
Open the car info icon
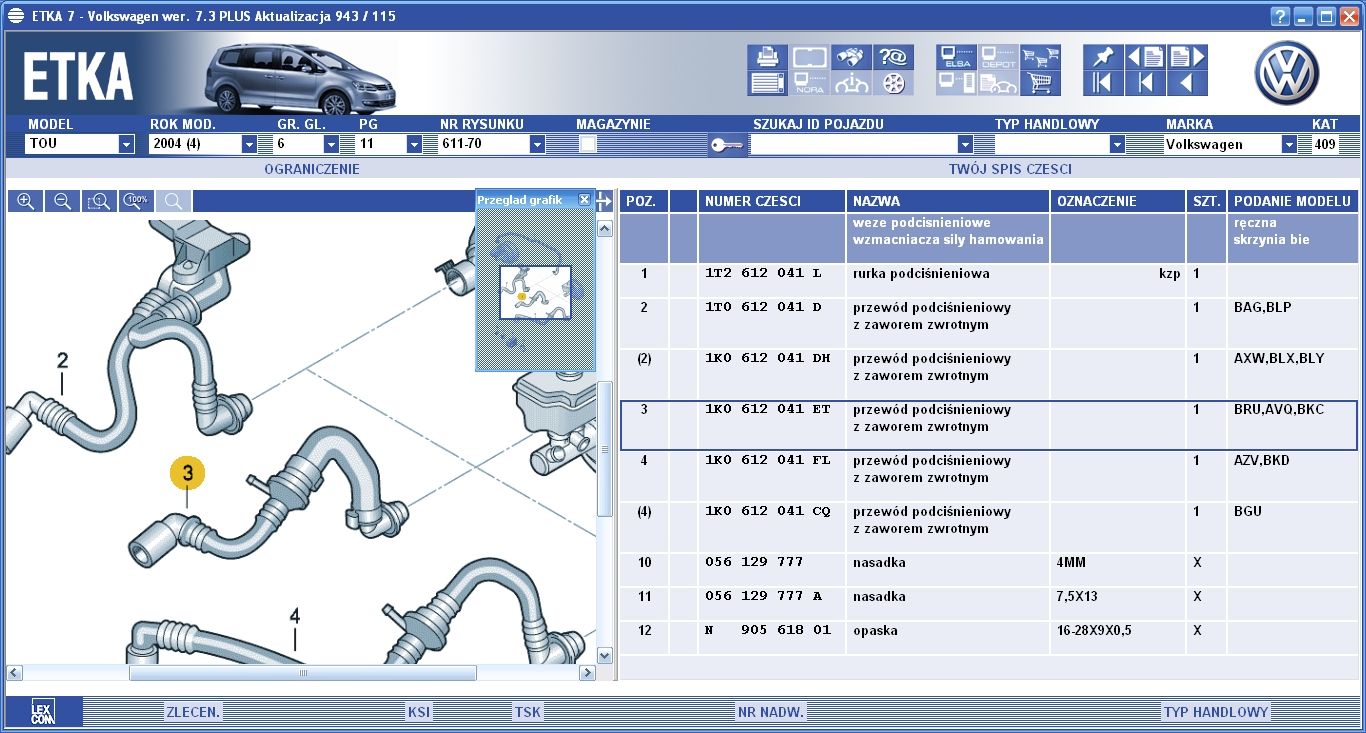click(x=851, y=84)
